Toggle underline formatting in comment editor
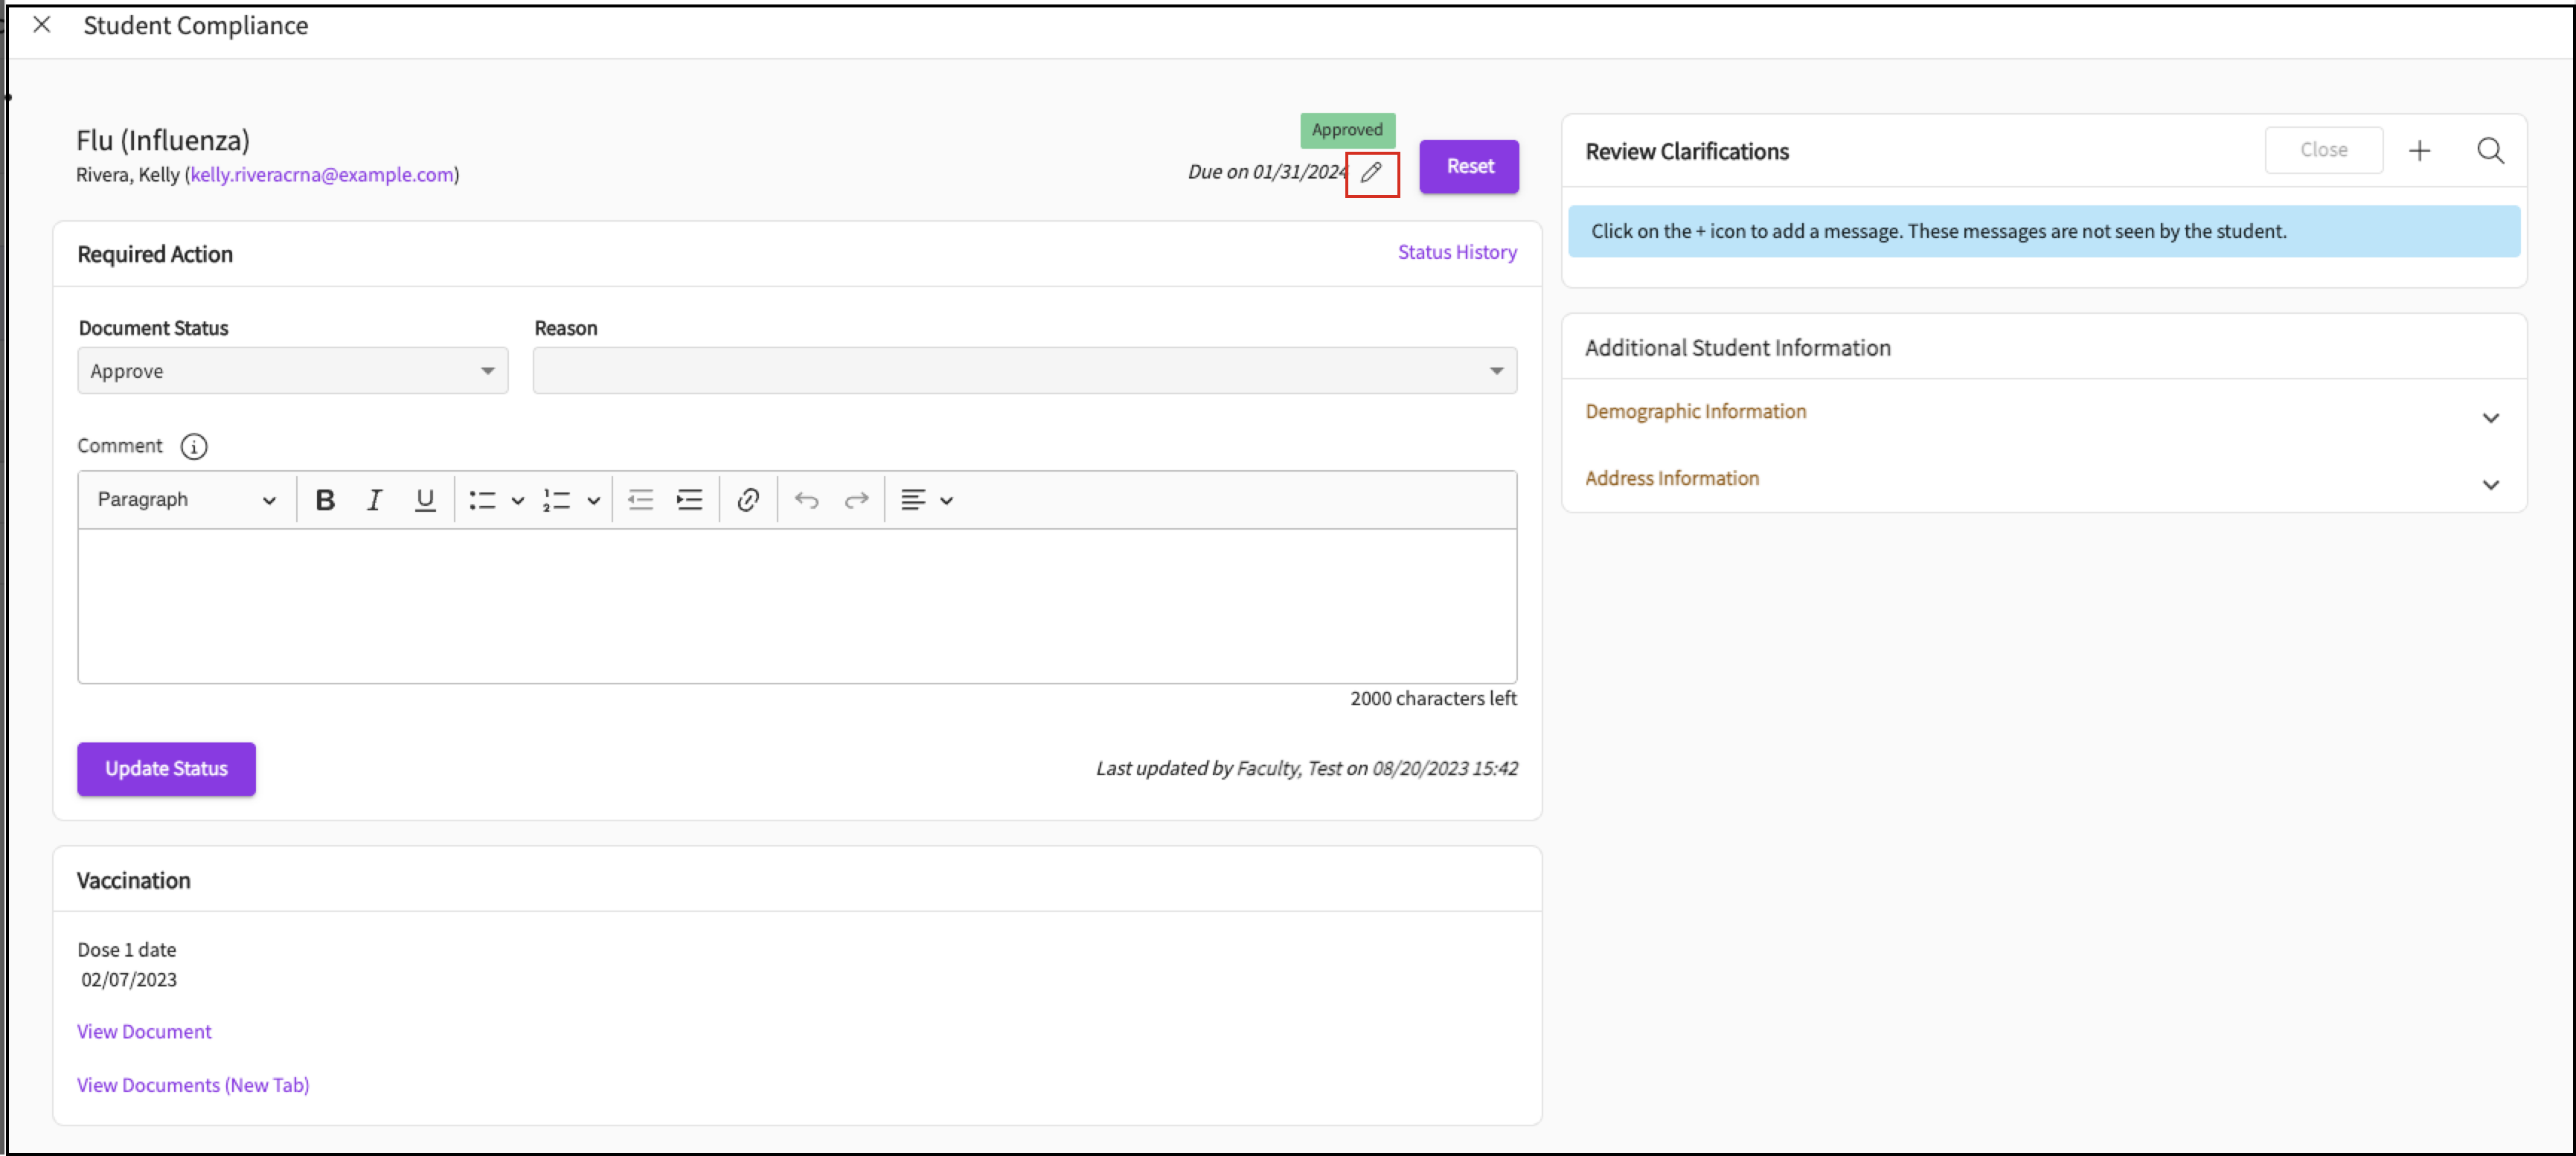 click(425, 500)
